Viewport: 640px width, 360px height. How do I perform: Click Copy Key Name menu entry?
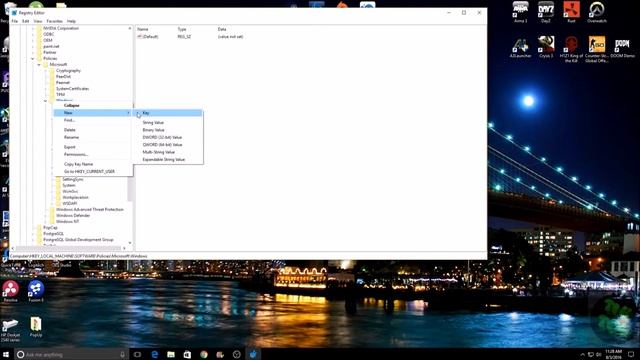[x=93, y=164]
